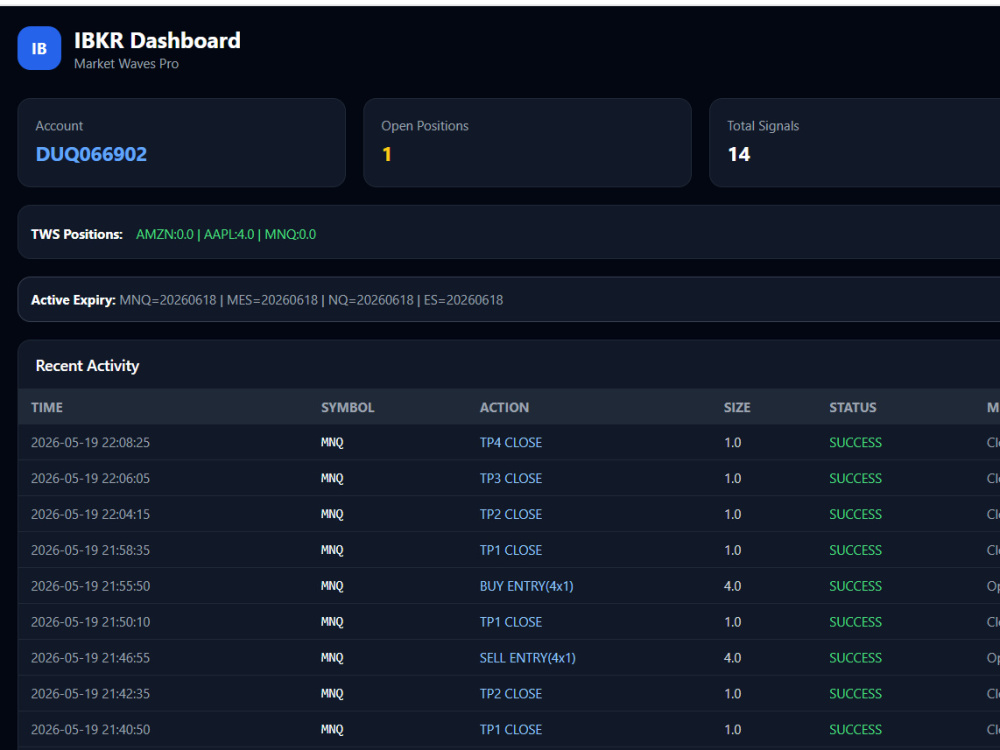Viewport: 1000px width, 750px height.
Task: Click the SELL ENTRY(4x1) action
Action: coord(527,658)
